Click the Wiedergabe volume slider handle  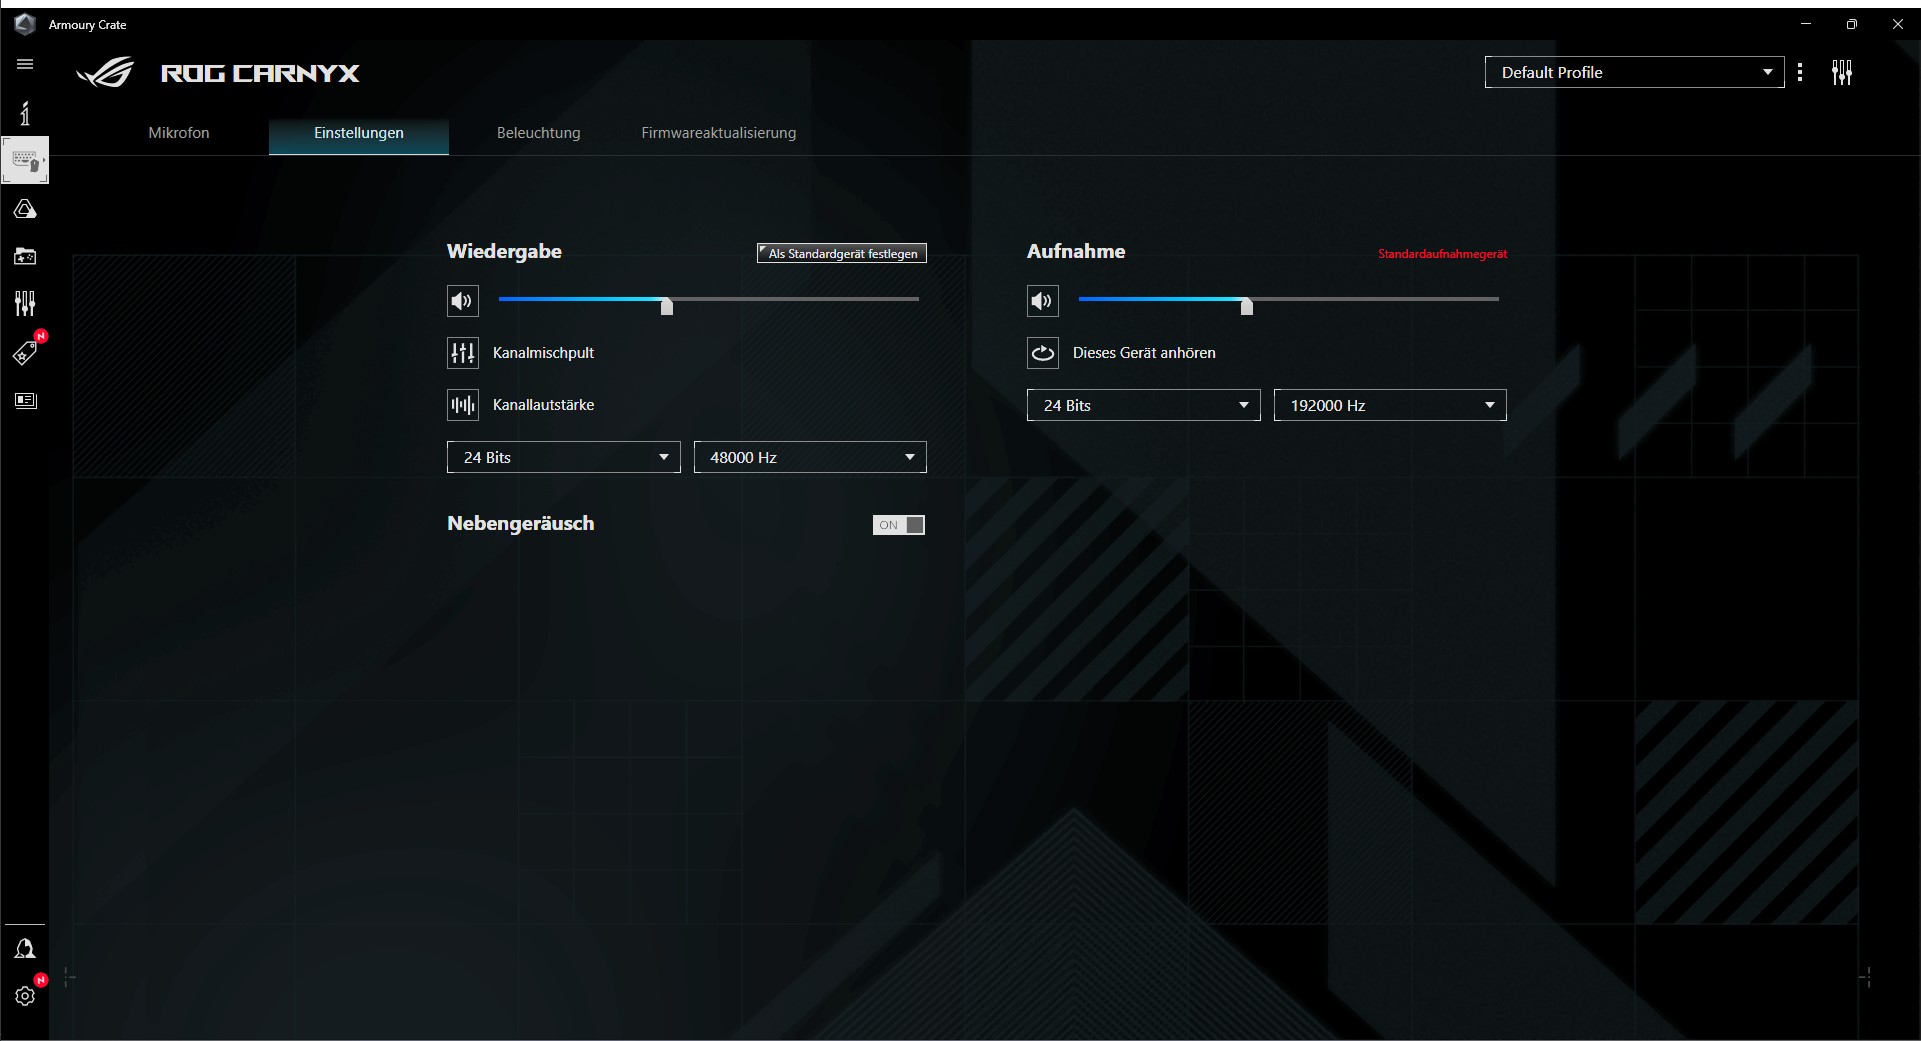pos(667,306)
